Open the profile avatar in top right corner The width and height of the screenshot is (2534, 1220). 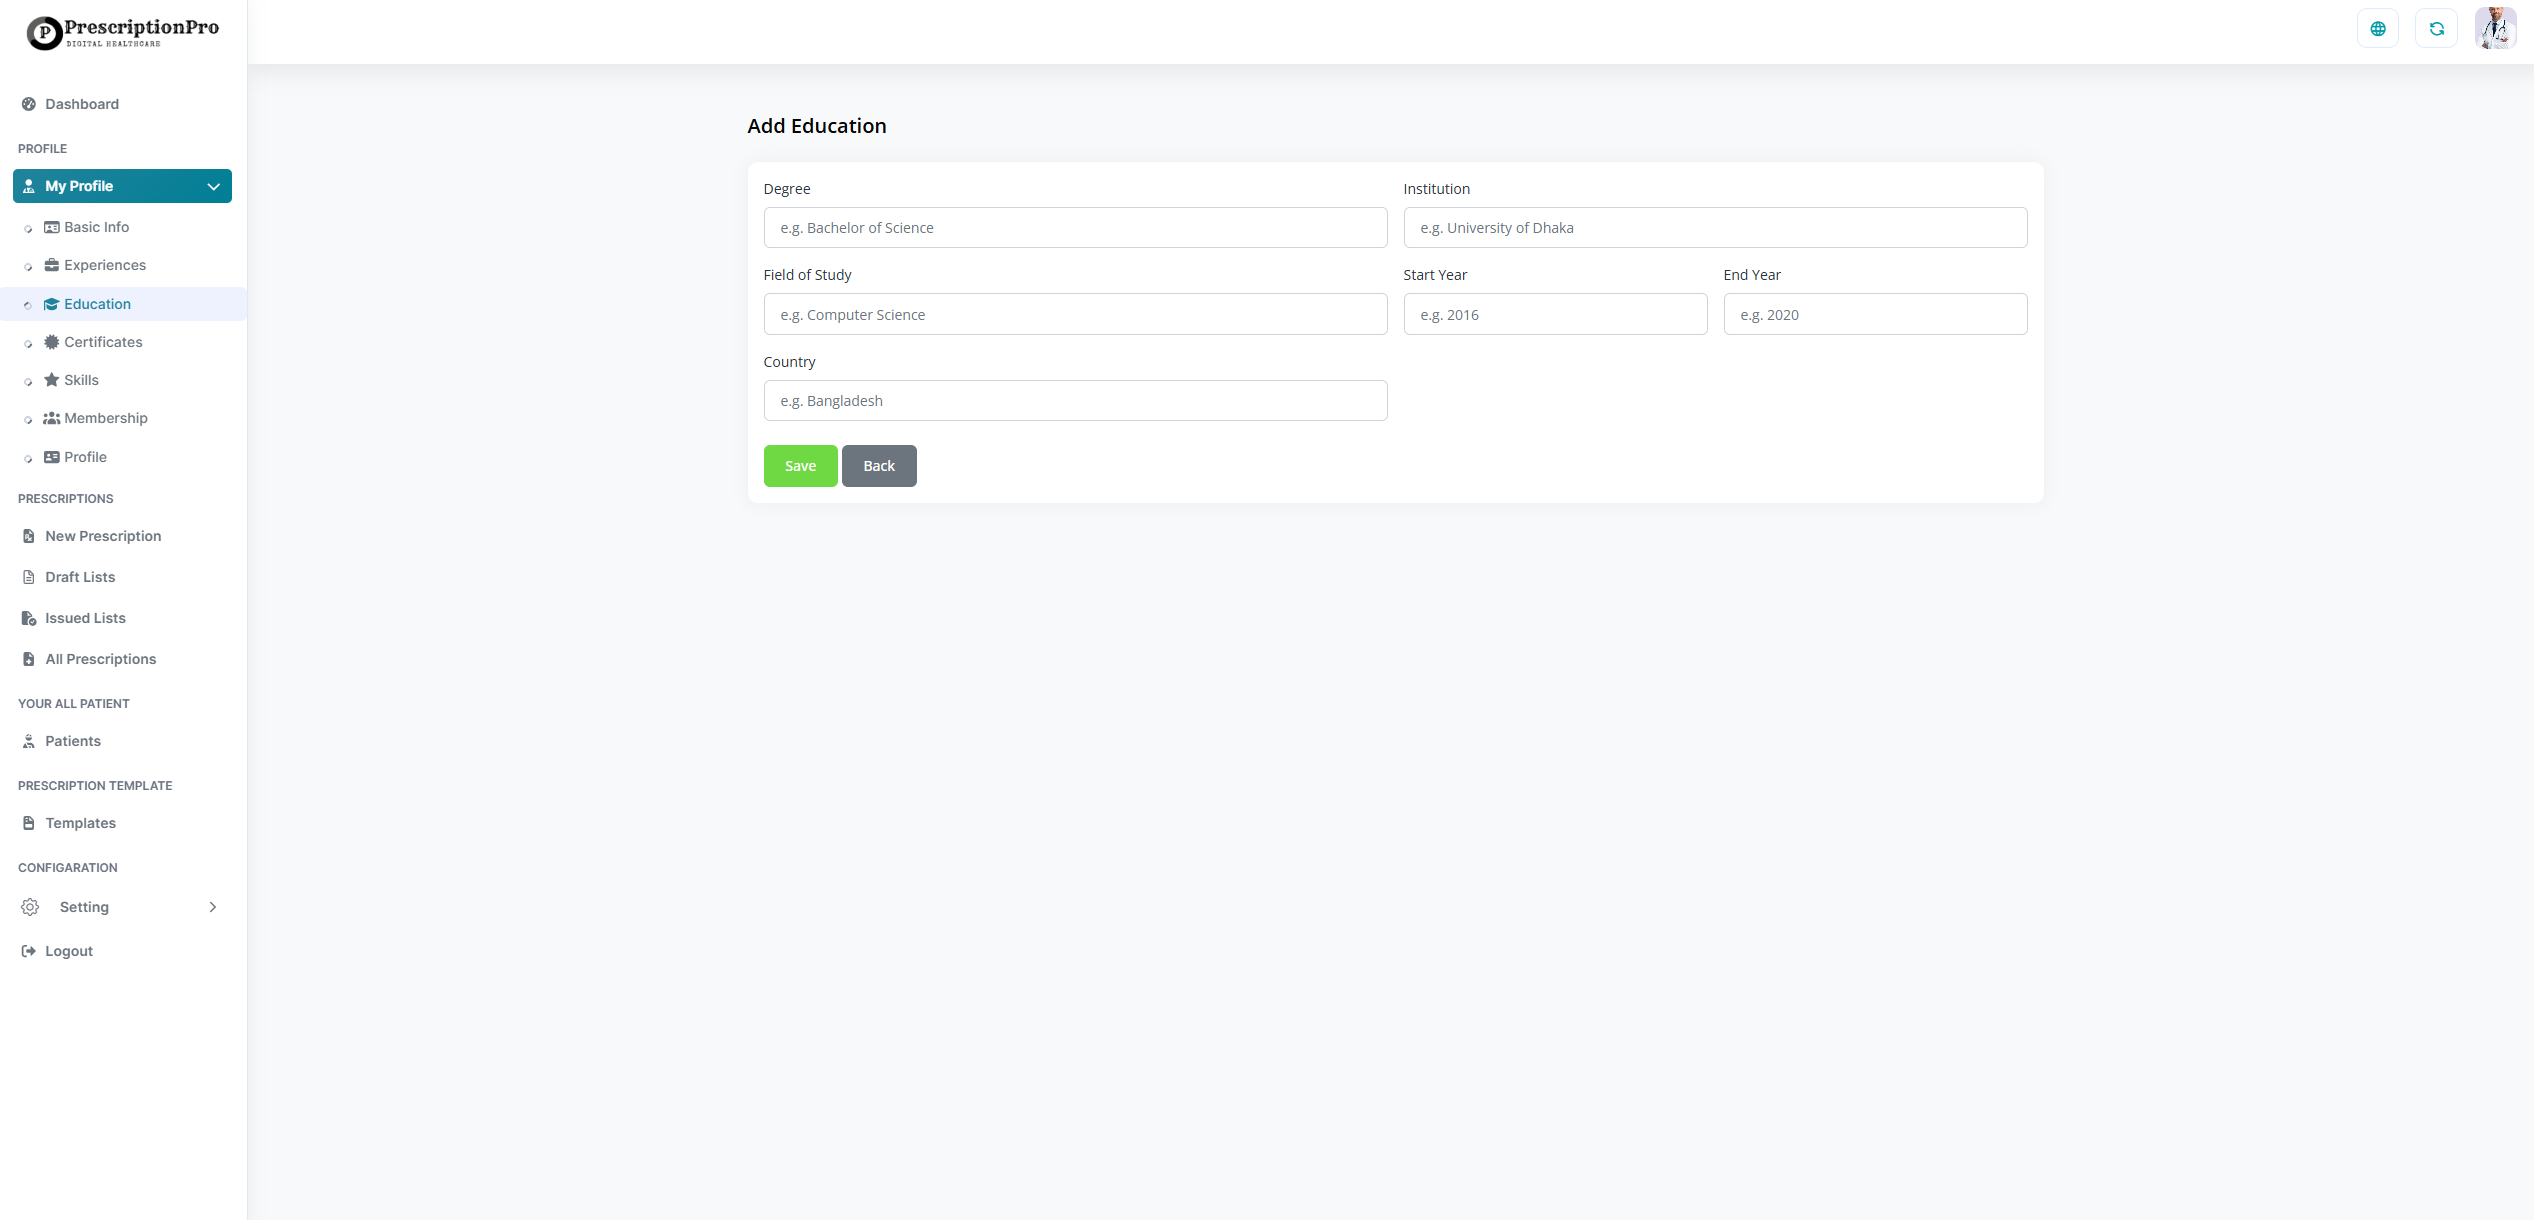click(x=2496, y=28)
